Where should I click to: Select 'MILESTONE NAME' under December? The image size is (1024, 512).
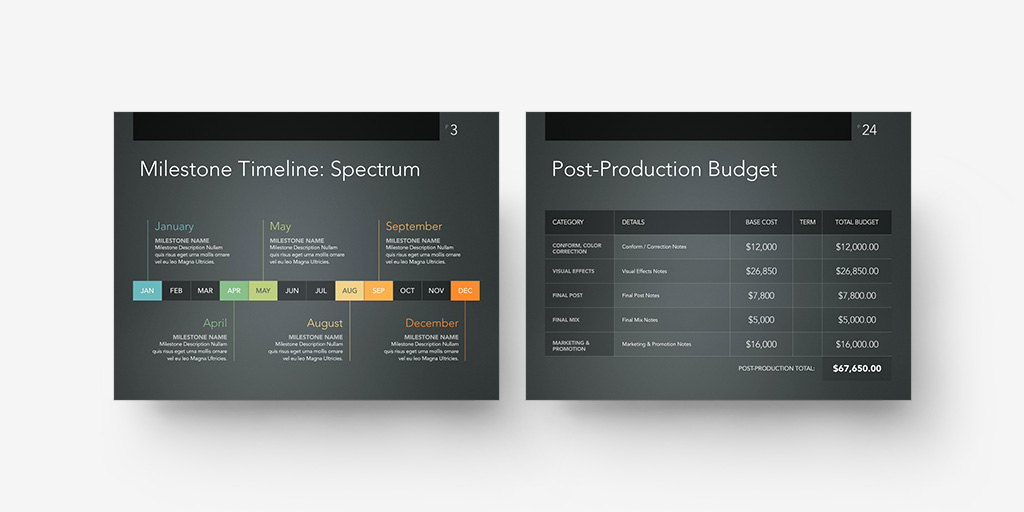pos(431,337)
